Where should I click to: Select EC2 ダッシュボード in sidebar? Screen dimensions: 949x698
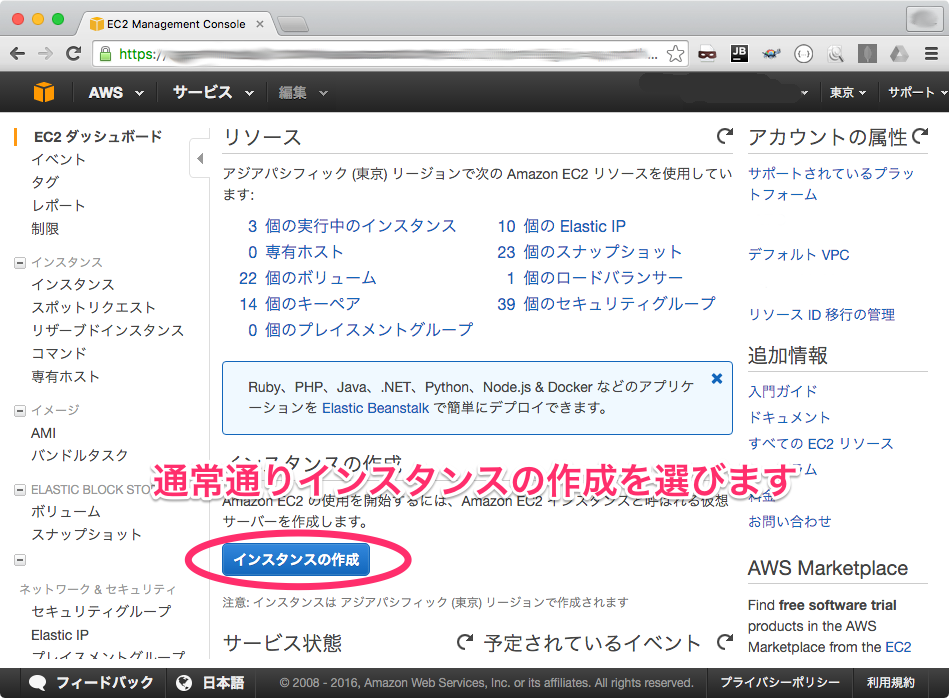[98, 137]
